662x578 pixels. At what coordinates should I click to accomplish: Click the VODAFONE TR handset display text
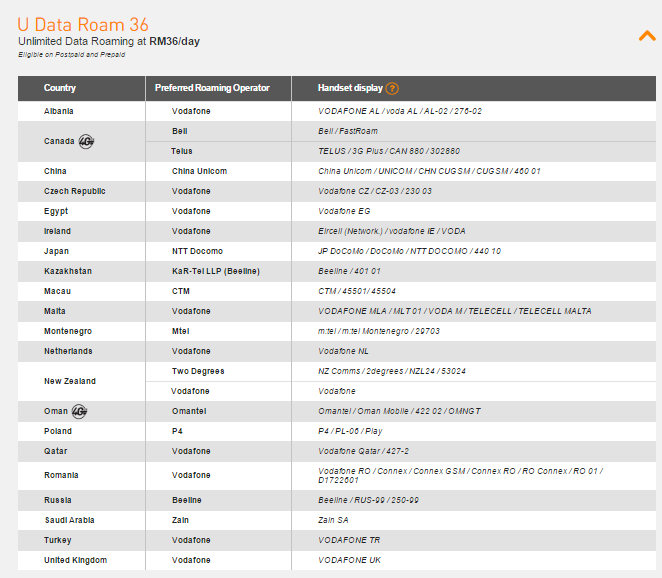click(x=349, y=540)
